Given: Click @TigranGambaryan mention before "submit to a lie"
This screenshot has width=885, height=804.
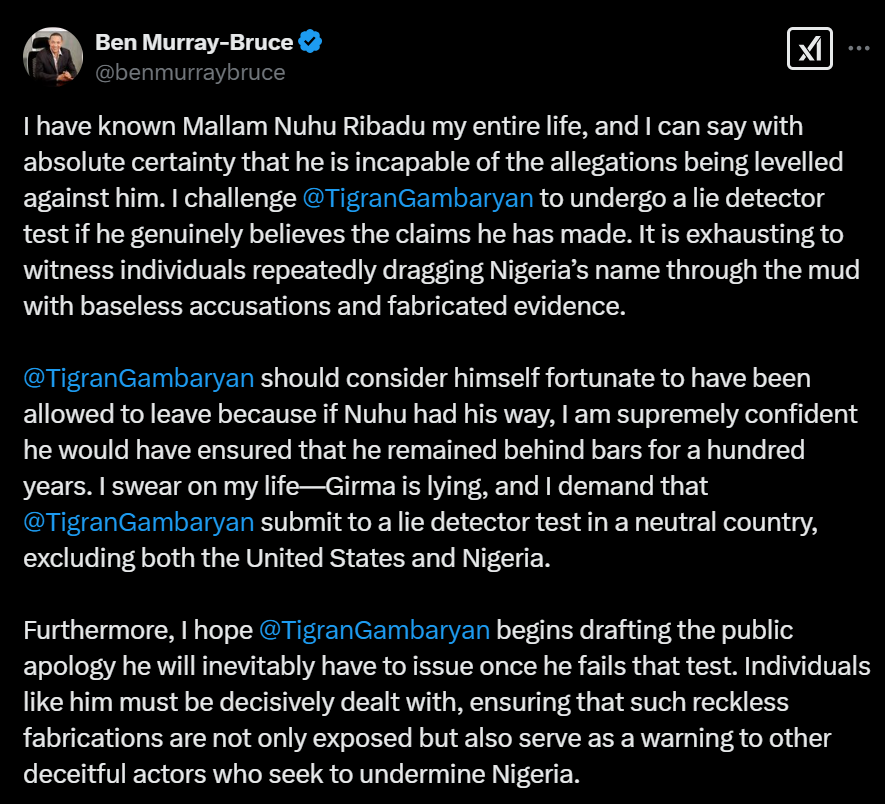Looking at the screenshot, I should (x=138, y=521).
